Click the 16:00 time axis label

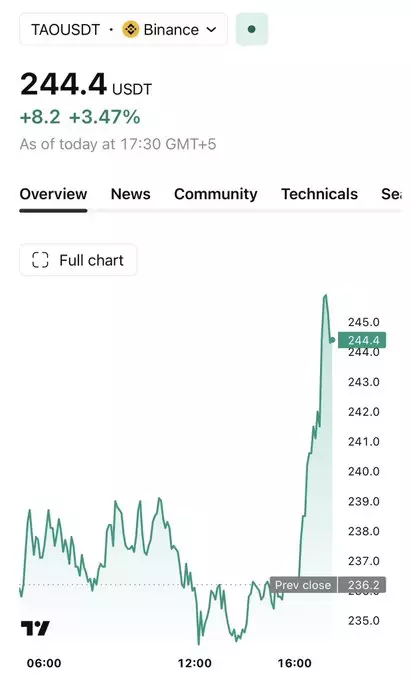tap(294, 663)
